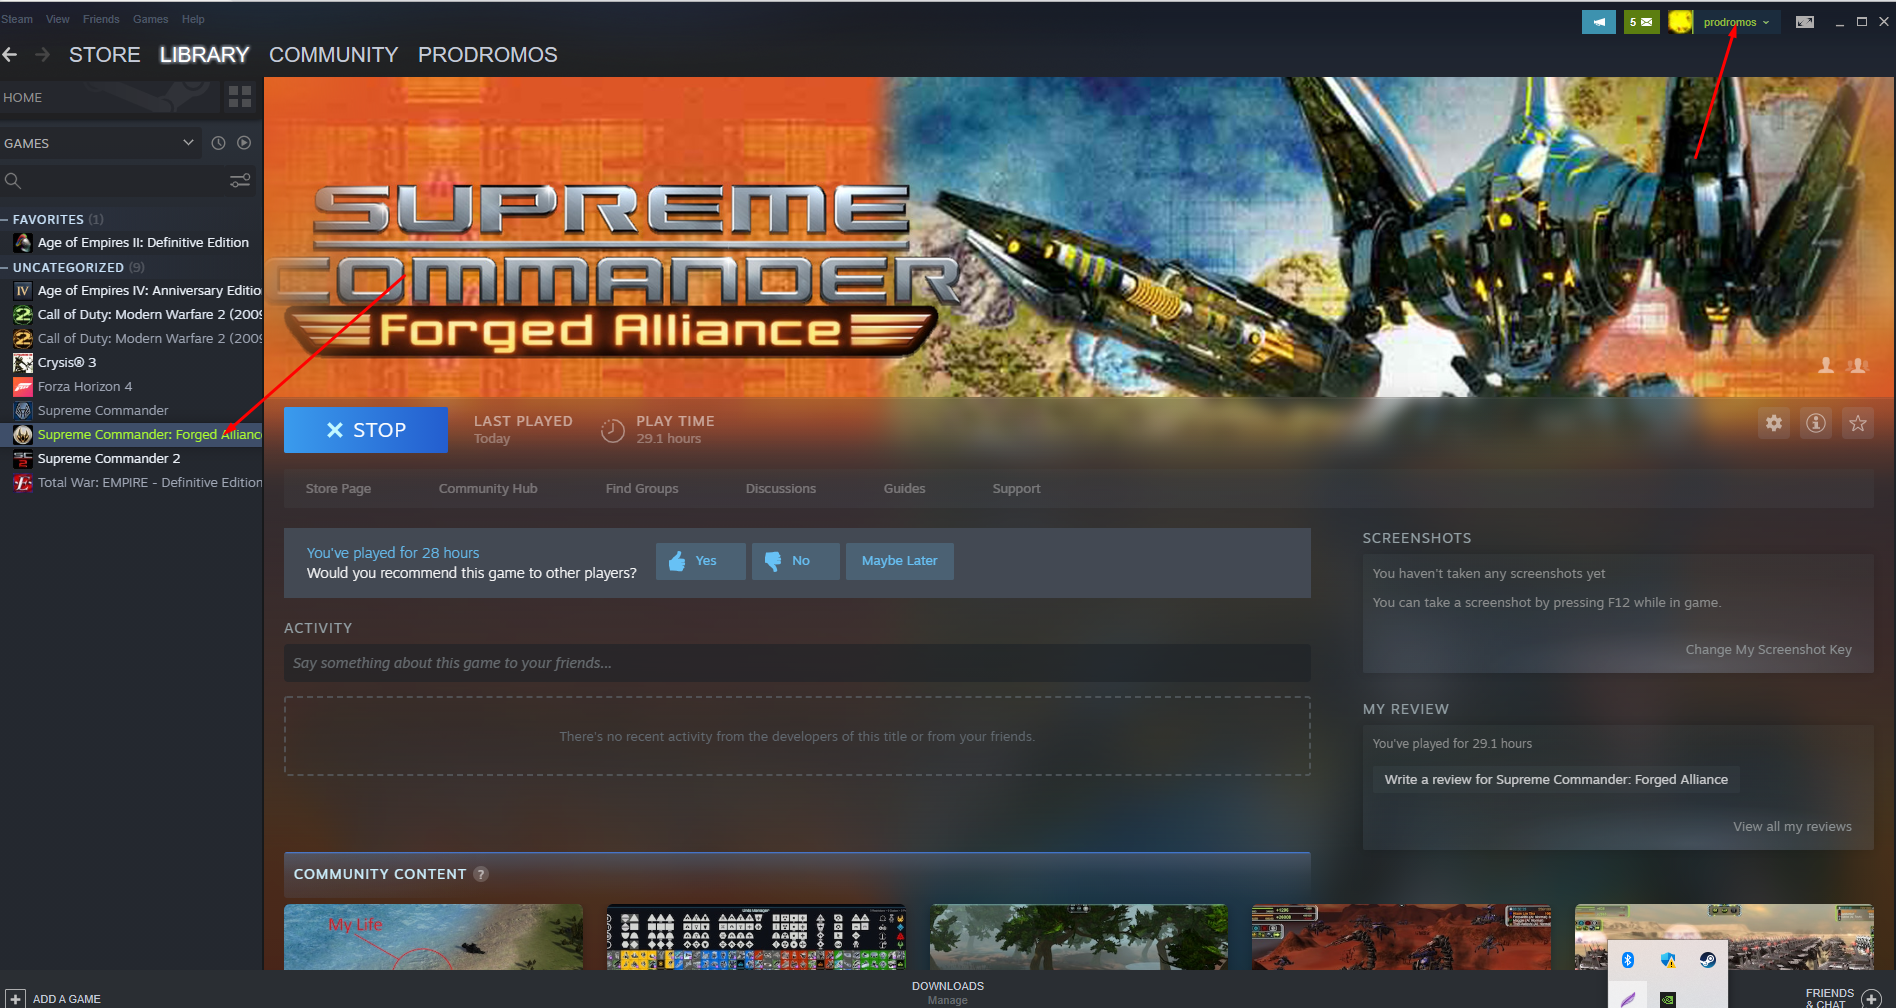Open Windows Security shield tray icon
1896x1008 pixels.
[x=1668, y=960]
